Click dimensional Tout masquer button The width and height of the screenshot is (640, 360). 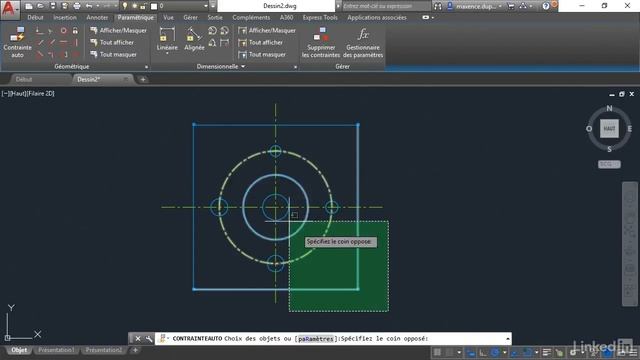(262, 54)
